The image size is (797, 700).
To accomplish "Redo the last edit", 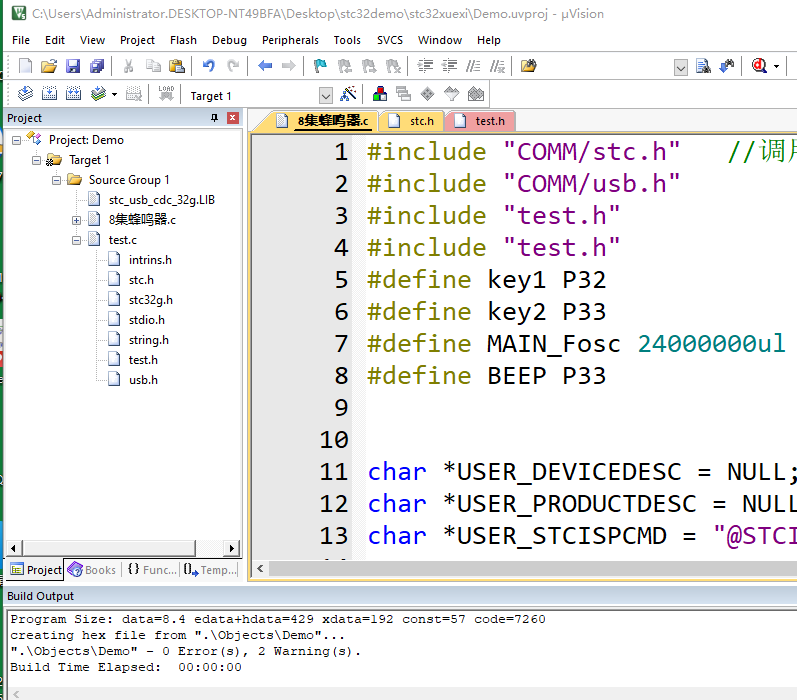I will (x=233, y=66).
